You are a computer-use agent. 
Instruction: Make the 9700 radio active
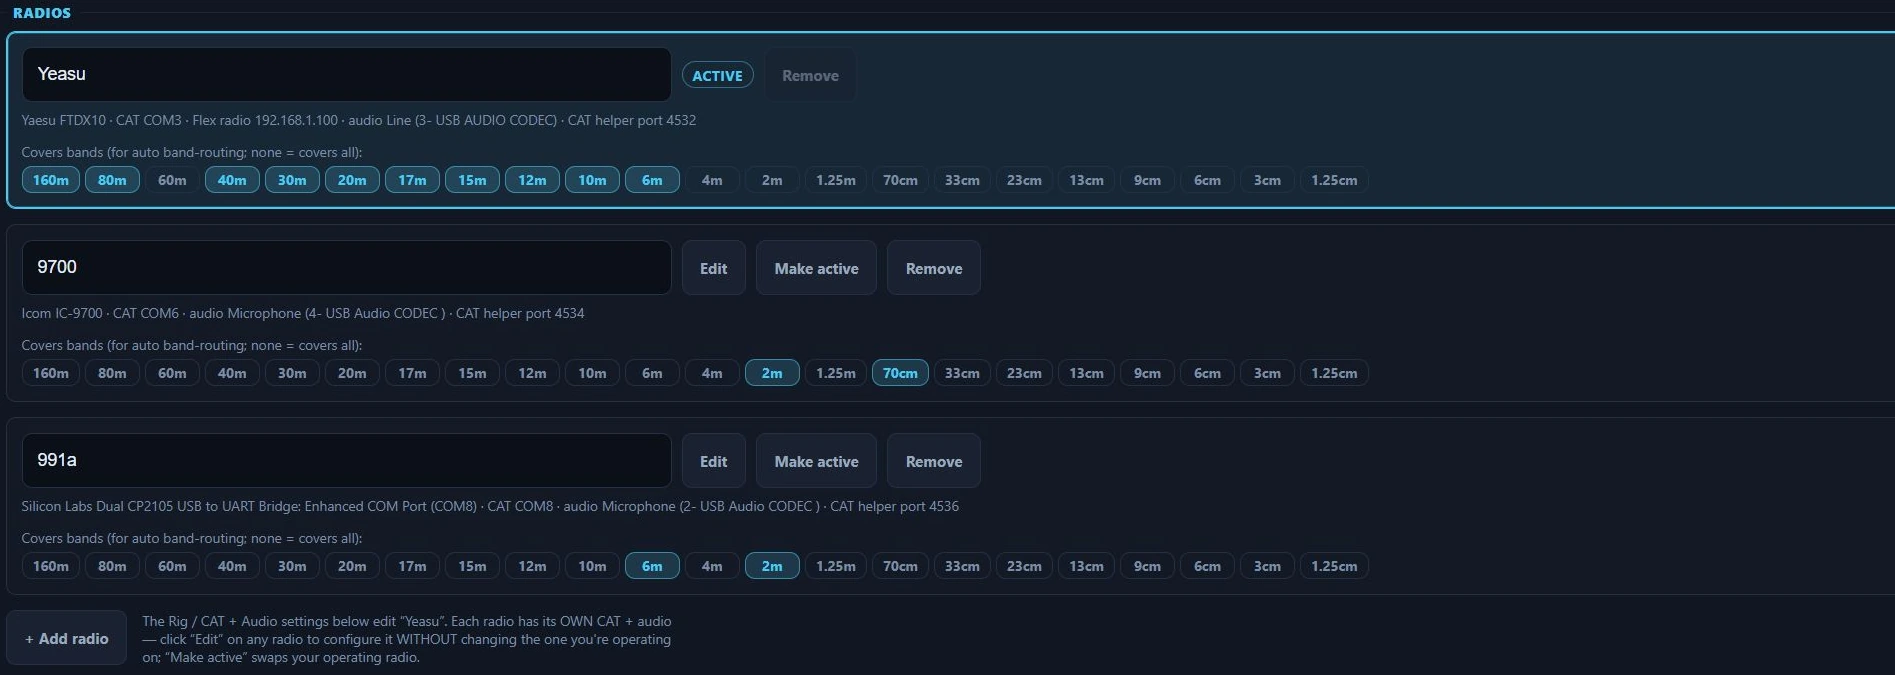point(816,268)
